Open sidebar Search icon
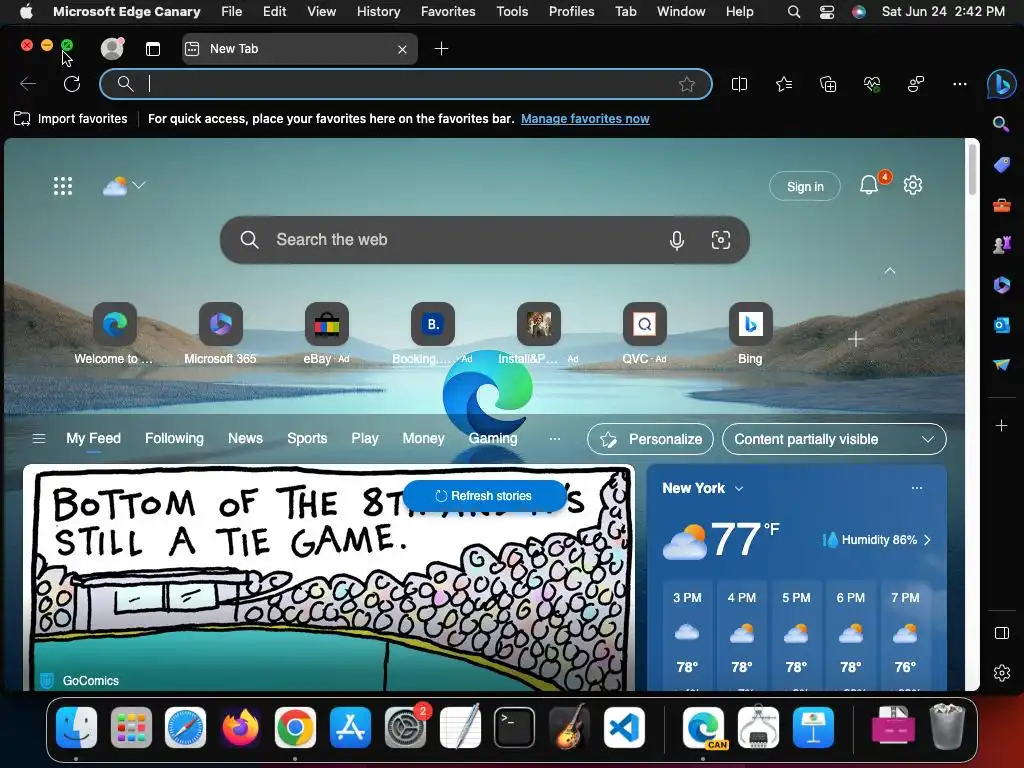Image resolution: width=1024 pixels, height=768 pixels. [1001, 124]
